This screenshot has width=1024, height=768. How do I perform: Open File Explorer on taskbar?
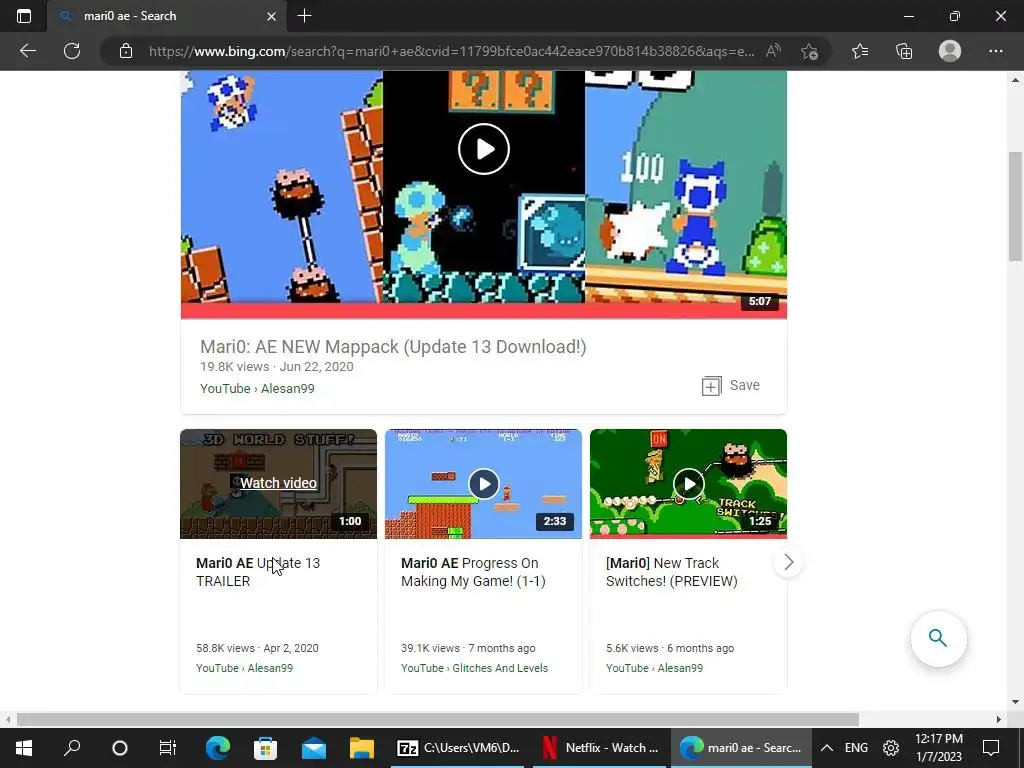point(361,748)
